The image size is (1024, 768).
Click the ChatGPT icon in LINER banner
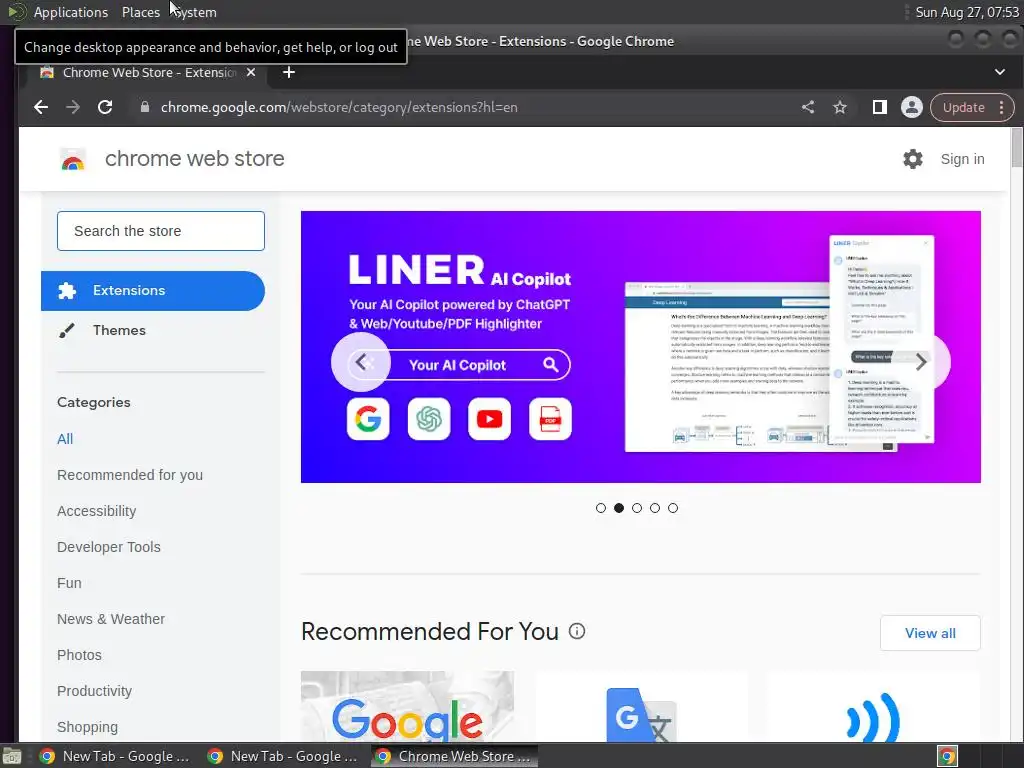pos(429,419)
